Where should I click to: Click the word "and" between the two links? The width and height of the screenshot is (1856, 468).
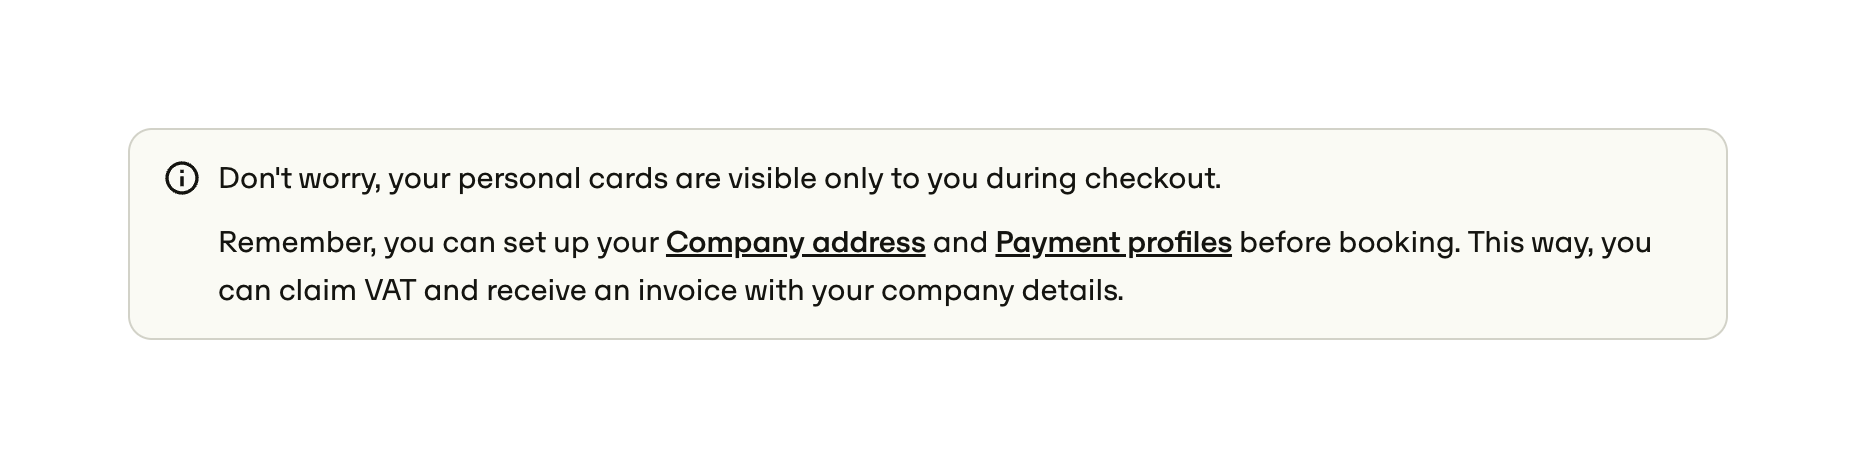point(960,243)
